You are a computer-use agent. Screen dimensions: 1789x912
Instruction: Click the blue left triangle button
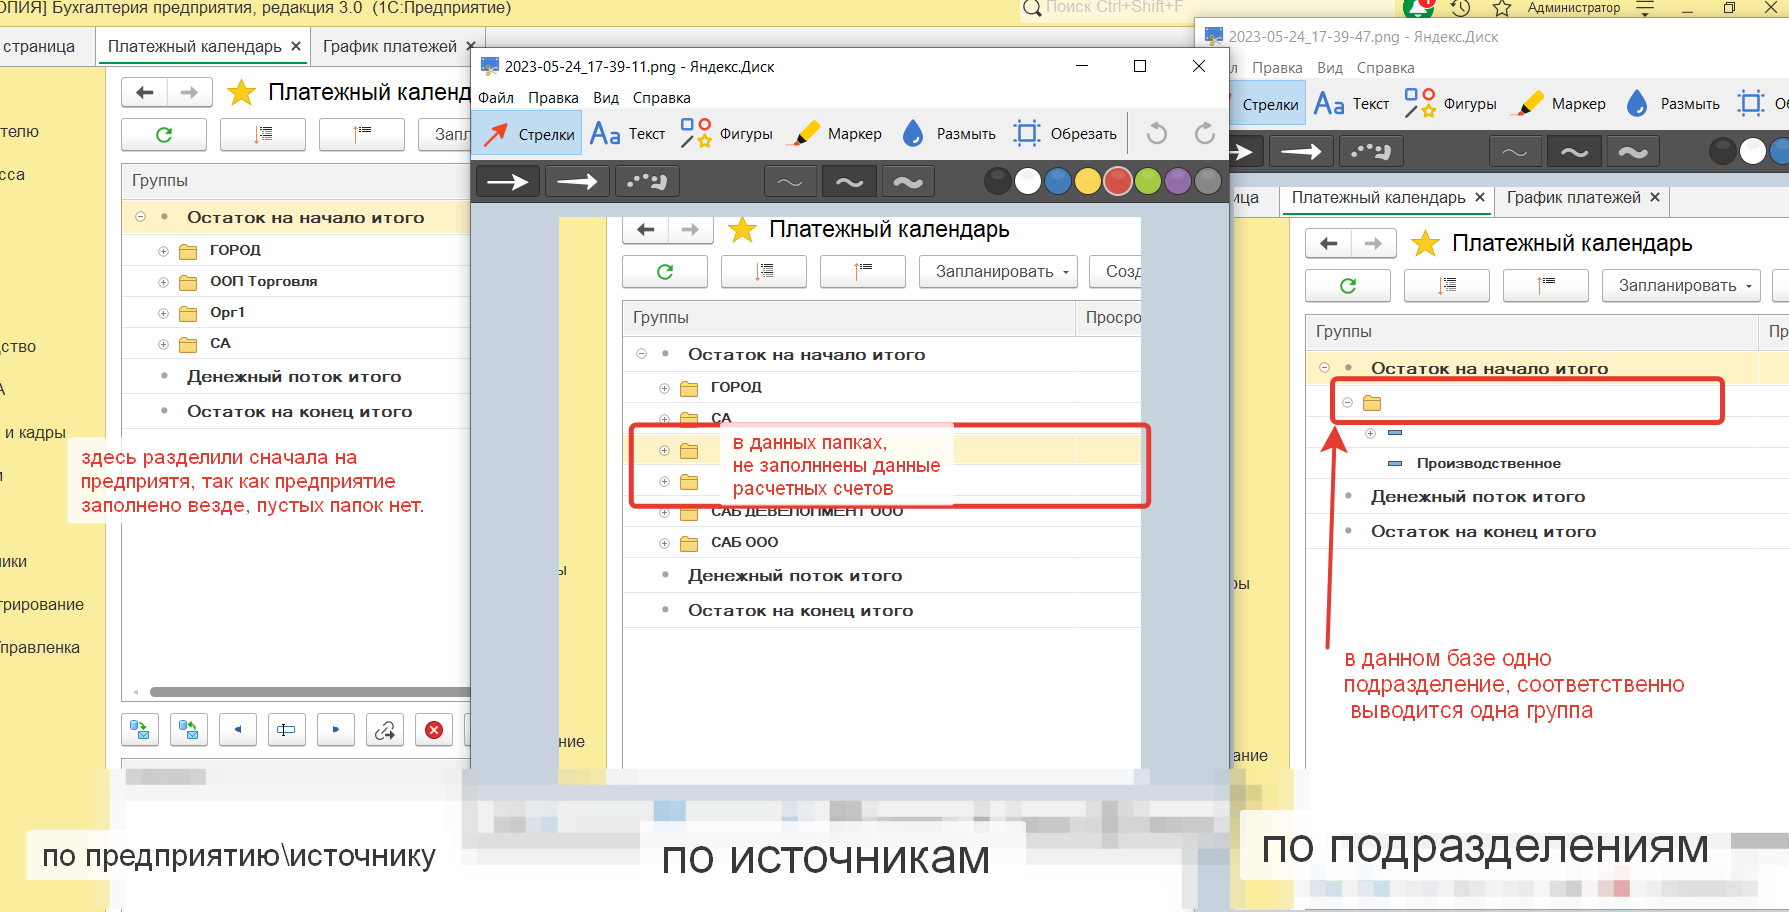[x=238, y=730]
